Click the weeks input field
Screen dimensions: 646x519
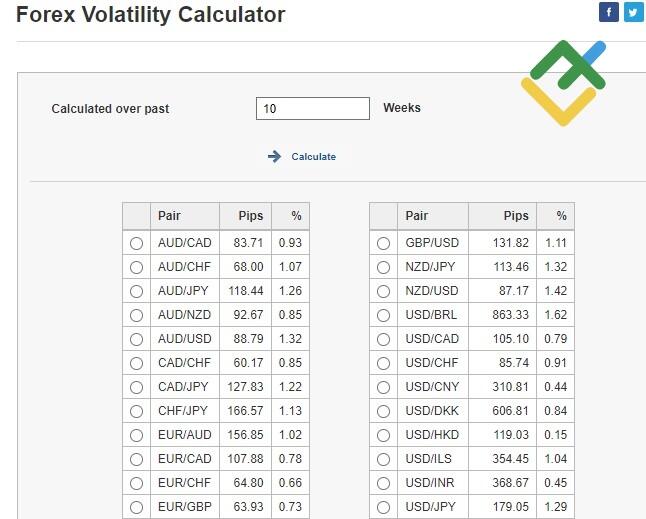(x=313, y=108)
